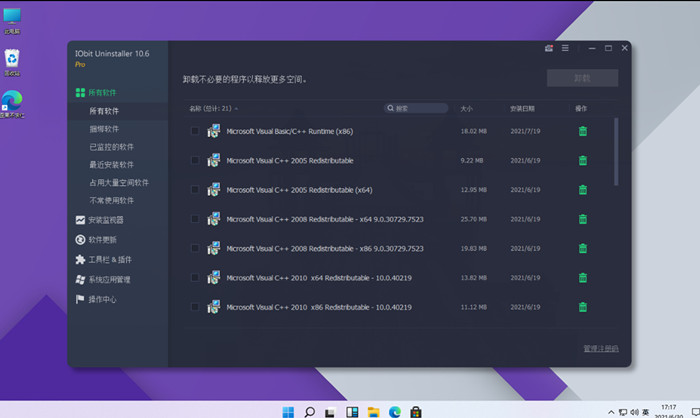700x418 pixels.
Task: Sort by 安装日期 column header
Action: 522,109
